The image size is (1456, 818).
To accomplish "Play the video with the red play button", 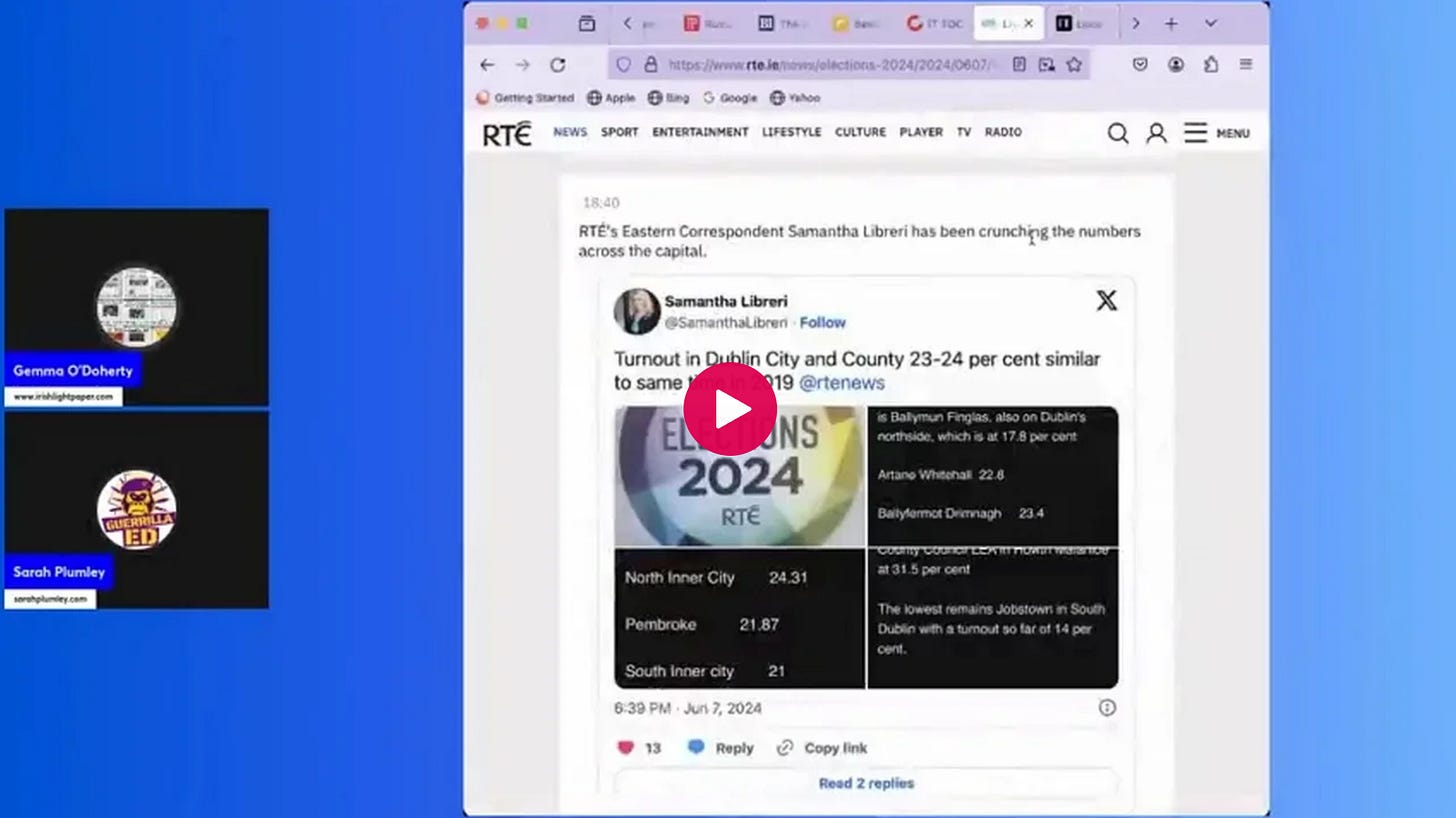I will point(730,409).
